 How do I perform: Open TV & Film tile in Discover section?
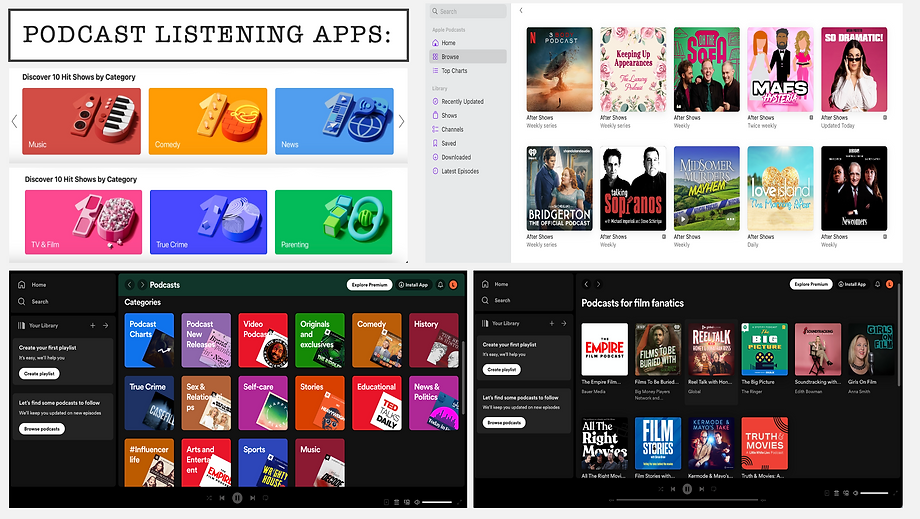tap(83, 222)
